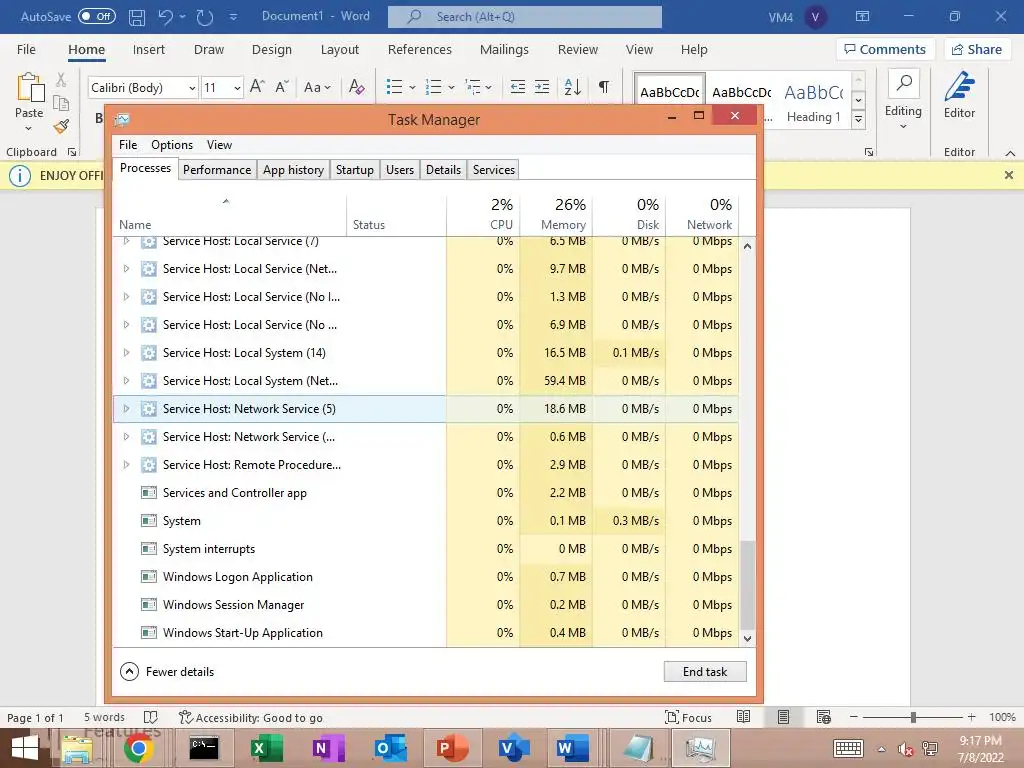The height and width of the screenshot is (768, 1024).
Task: Apply bullet list formatting
Action: (x=394, y=87)
